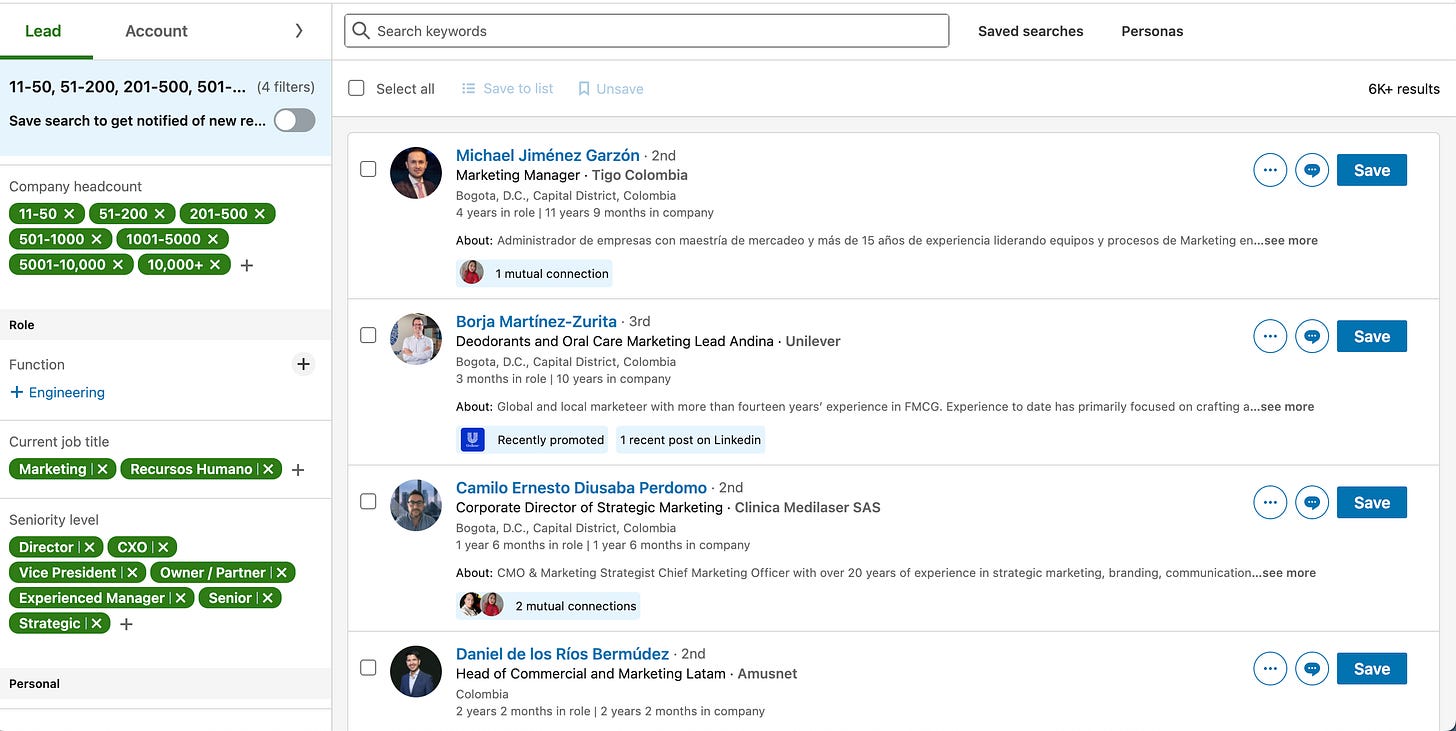The width and height of the screenshot is (1456, 731).
Task: Message Borja Martínez-Zurita via chat icon
Action: (1312, 336)
